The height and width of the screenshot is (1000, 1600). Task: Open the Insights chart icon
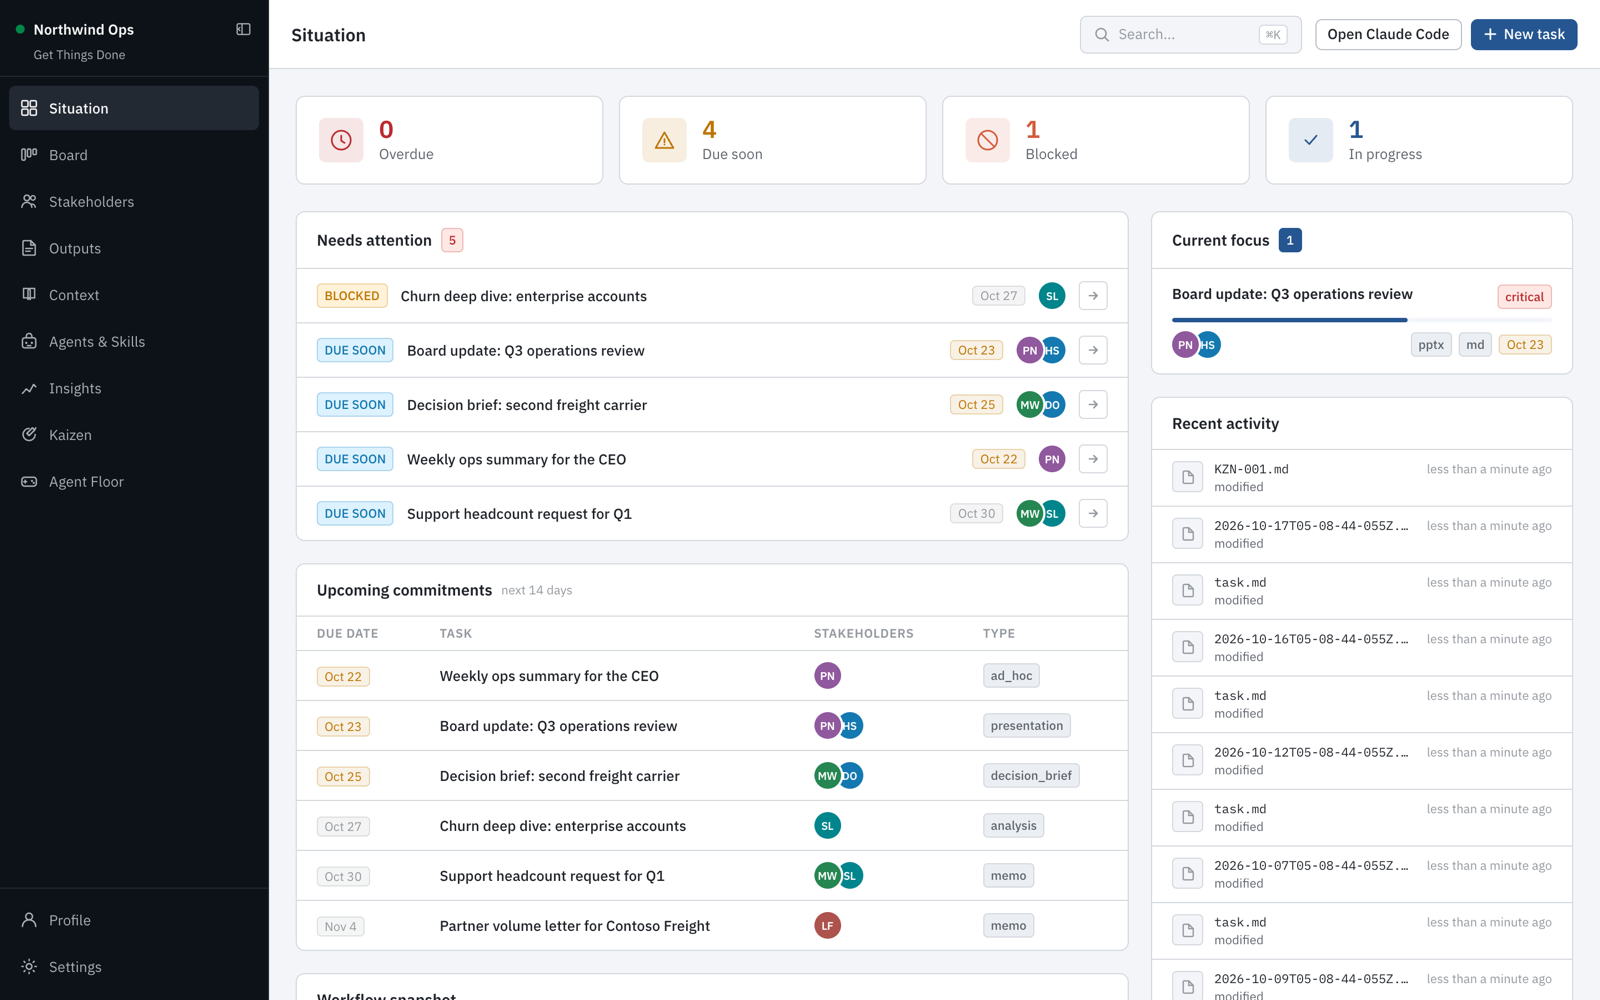pos(29,388)
